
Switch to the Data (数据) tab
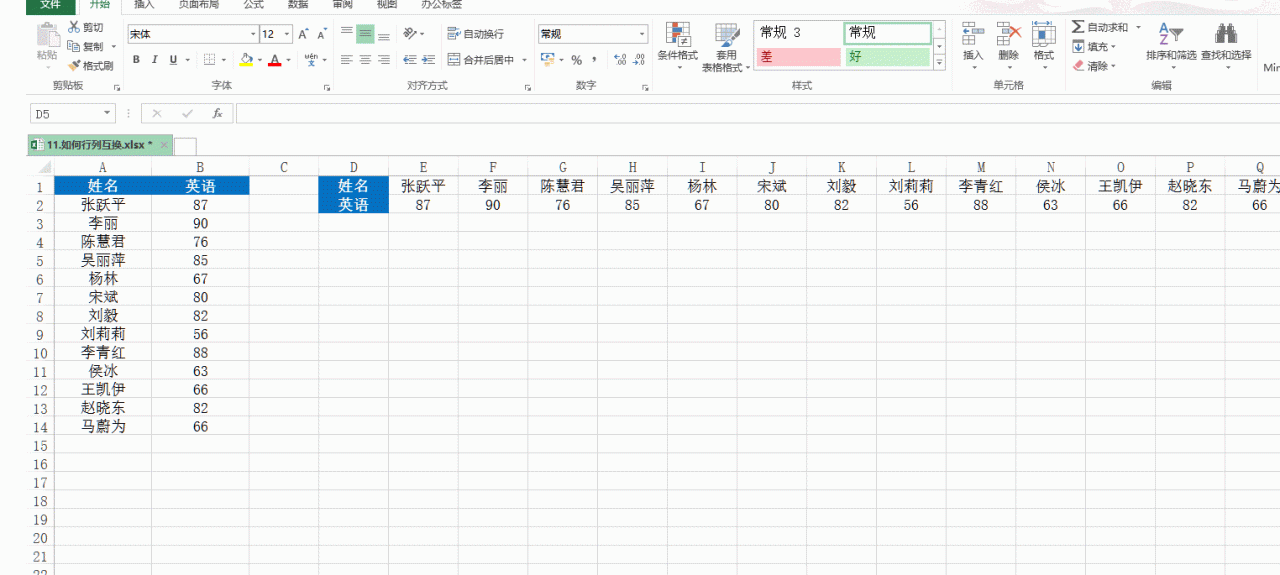tap(298, 5)
